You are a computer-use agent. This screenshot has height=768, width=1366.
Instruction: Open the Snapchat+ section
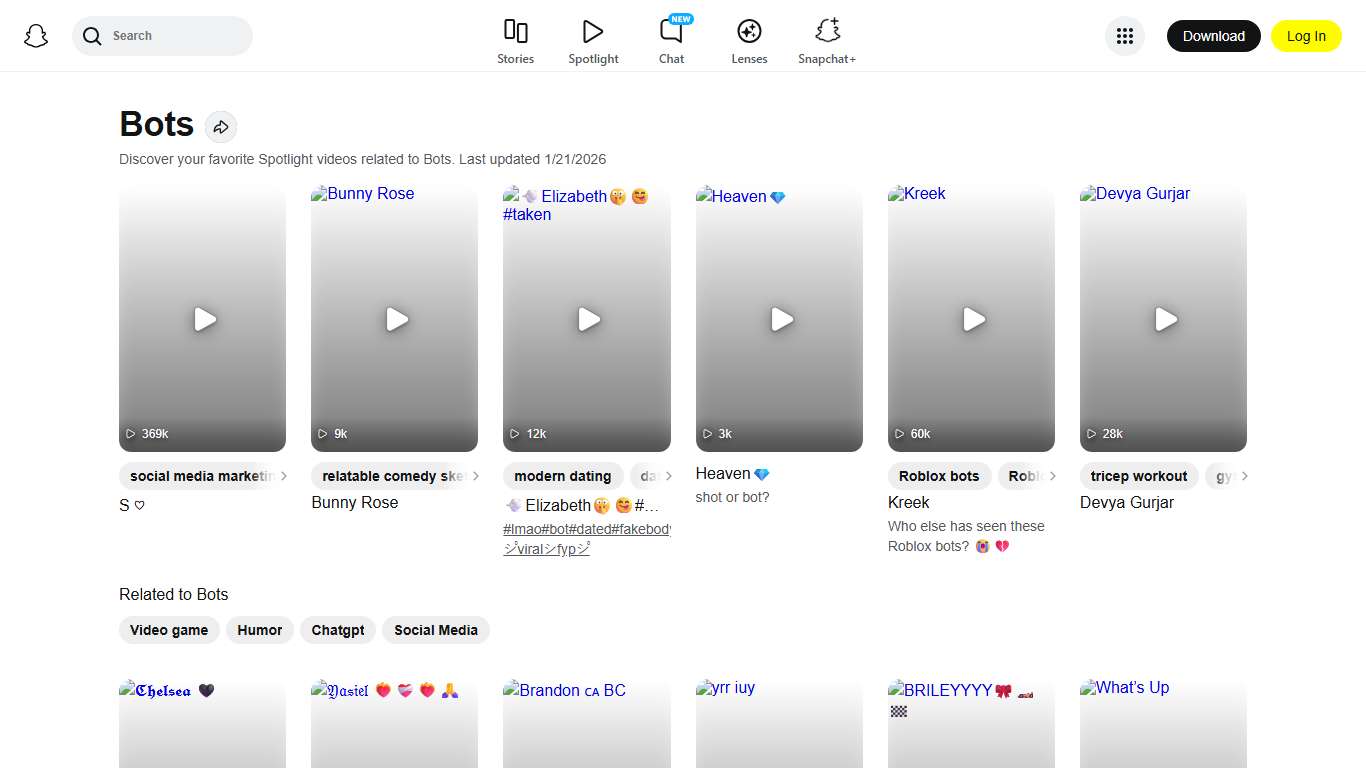coord(827,40)
